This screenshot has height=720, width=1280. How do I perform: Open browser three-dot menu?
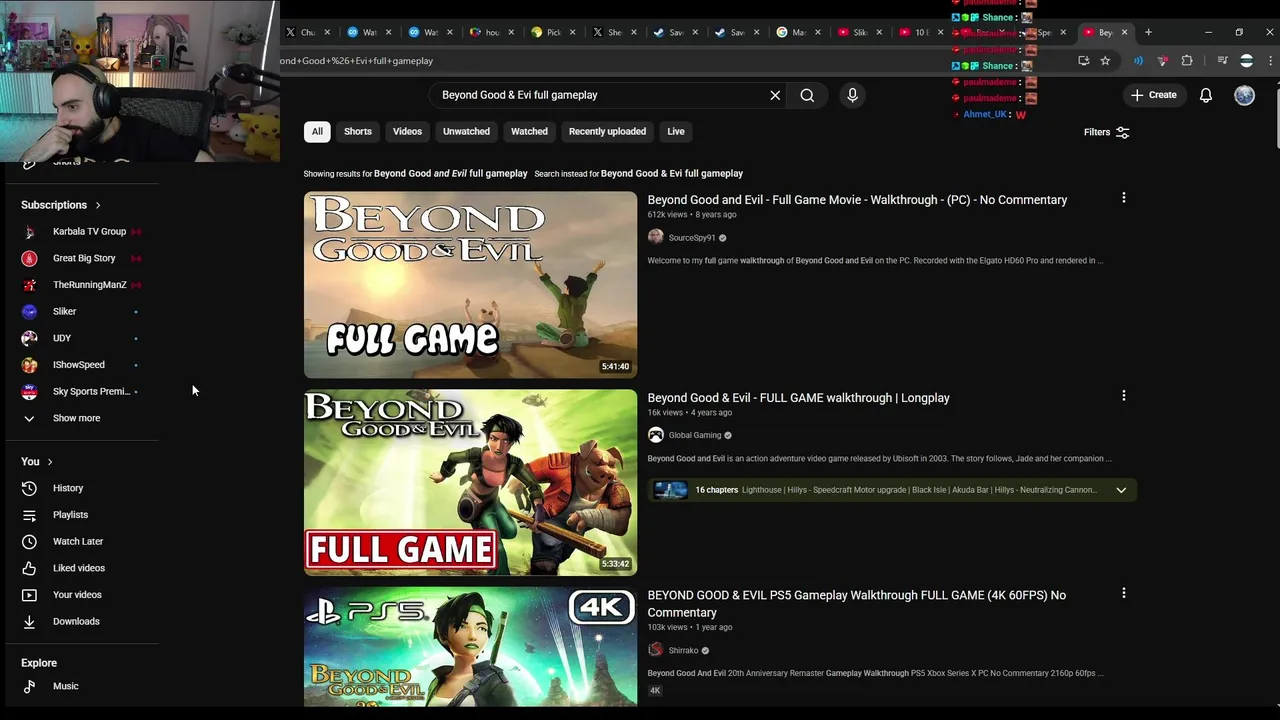click(x=1270, y=61)
